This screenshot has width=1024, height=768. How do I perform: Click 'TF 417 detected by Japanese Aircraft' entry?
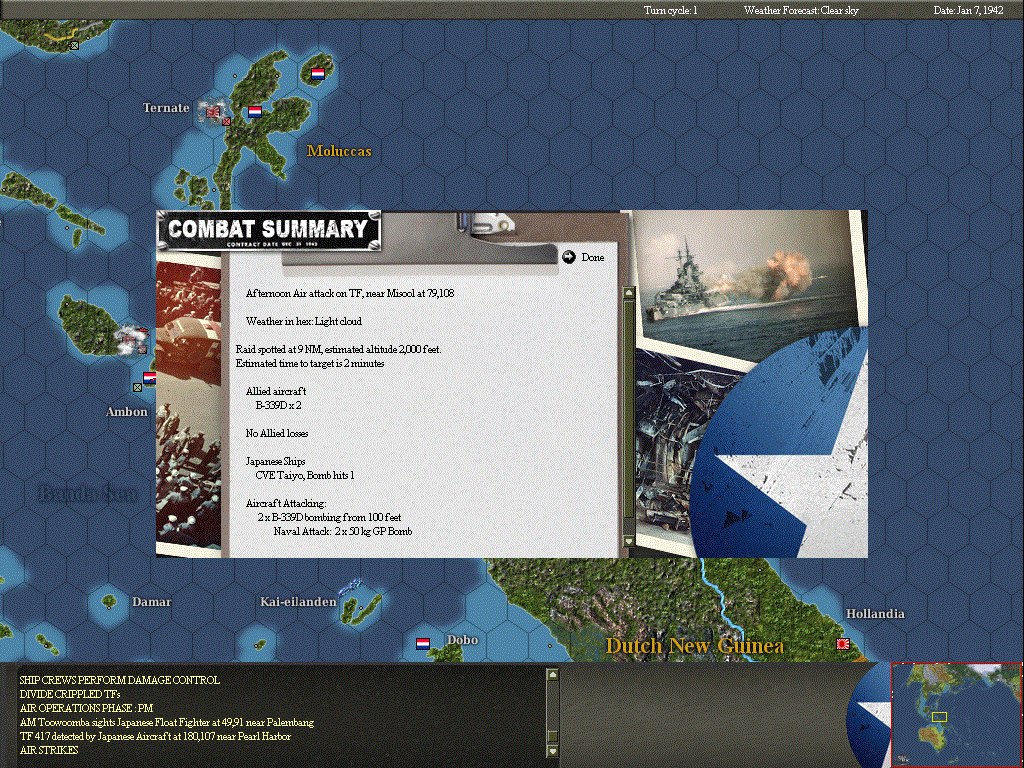[x=155, y=736]
